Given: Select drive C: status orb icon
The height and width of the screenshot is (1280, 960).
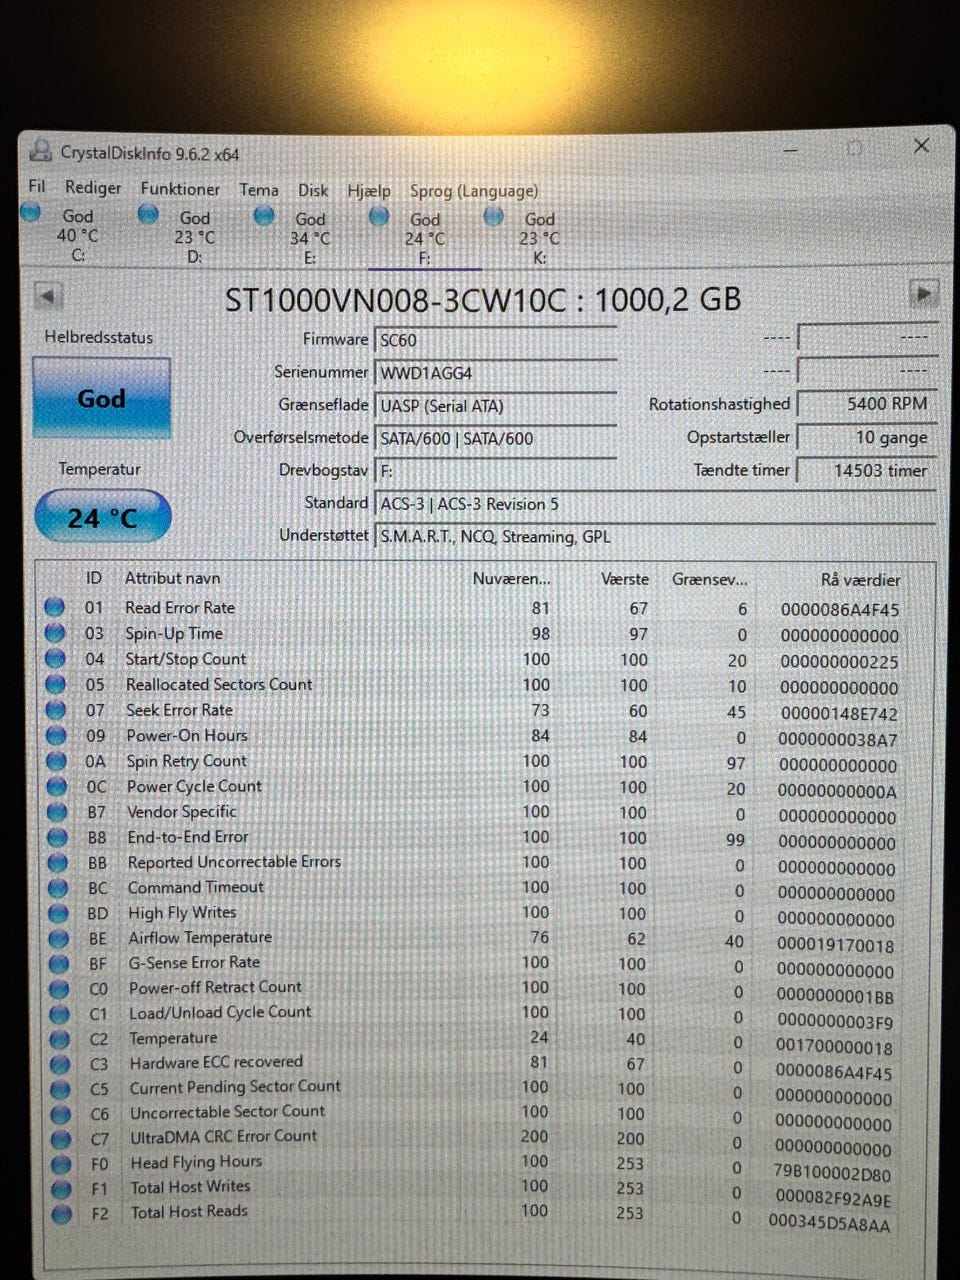Looking at the screenshot, I should click(x=31, y=212).
